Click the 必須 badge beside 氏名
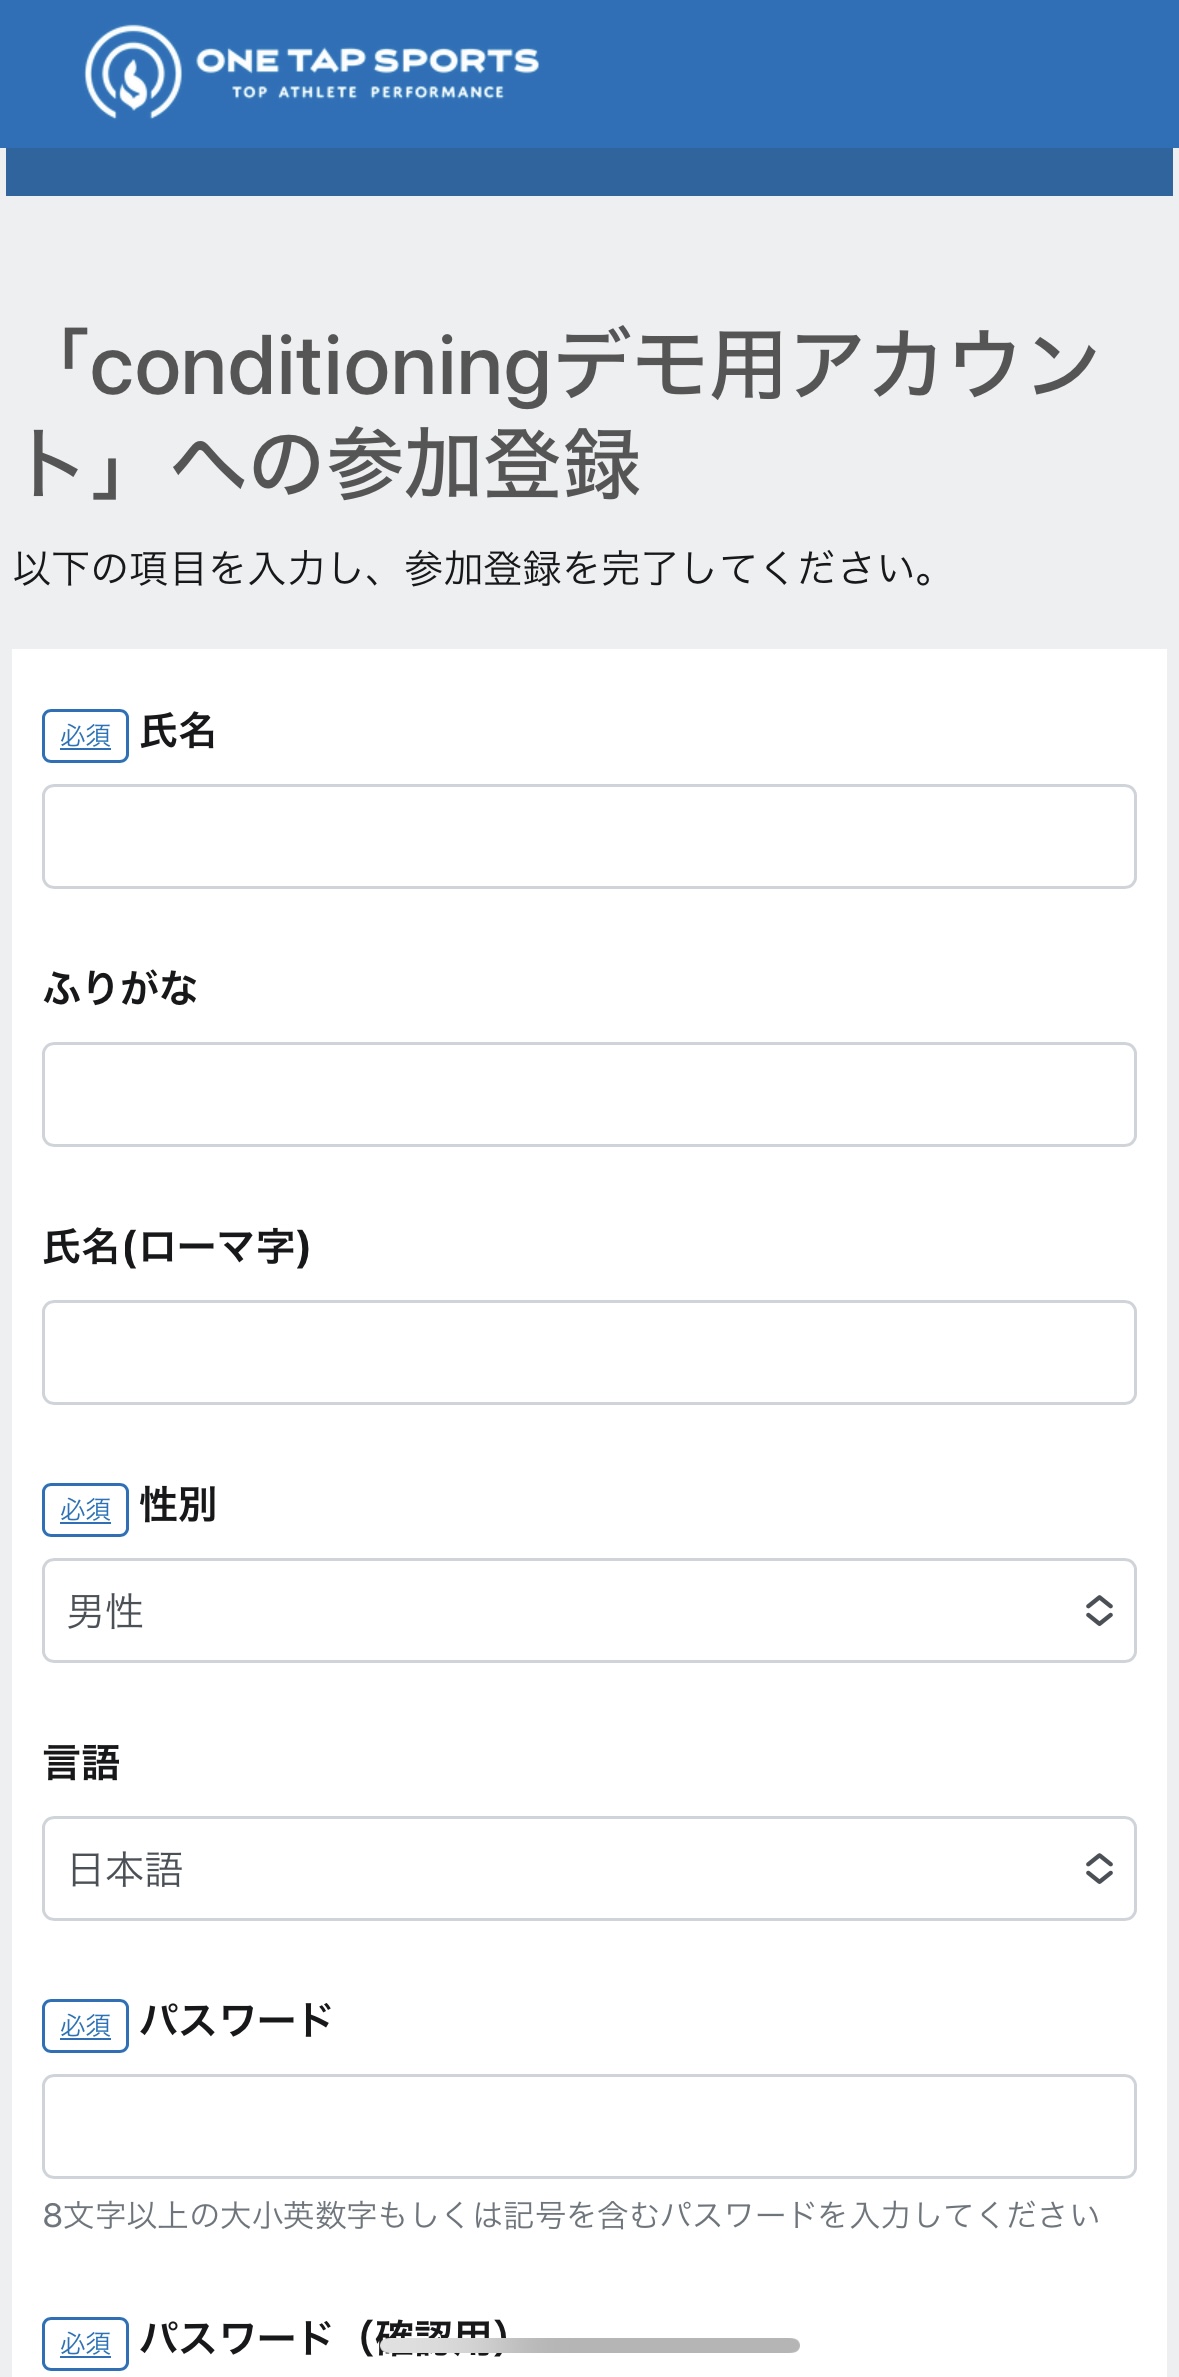Screen dimensions: 1179x2377 pos(85,736)
